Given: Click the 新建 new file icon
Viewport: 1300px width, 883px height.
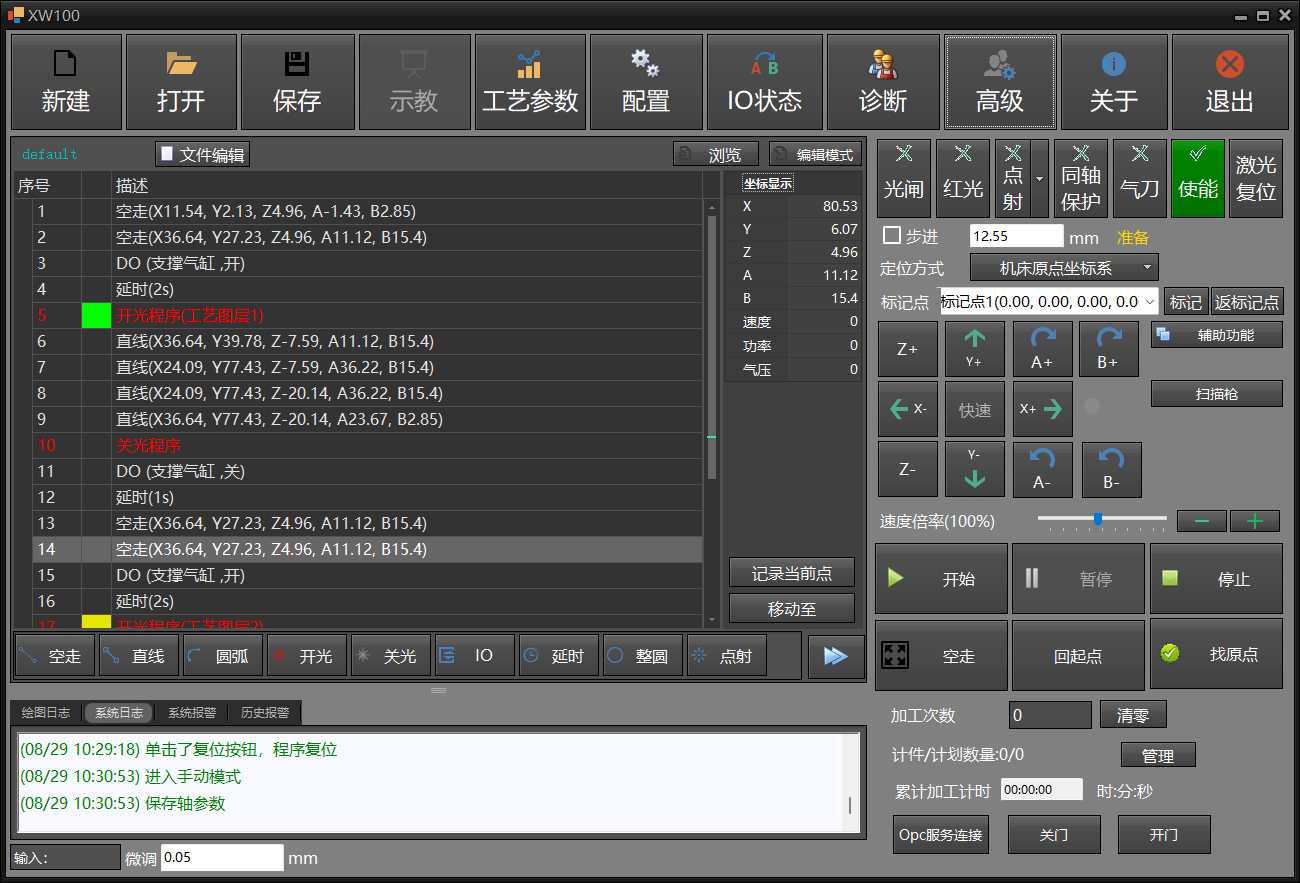Looking at the screenshot, I should tap(65, 82).
